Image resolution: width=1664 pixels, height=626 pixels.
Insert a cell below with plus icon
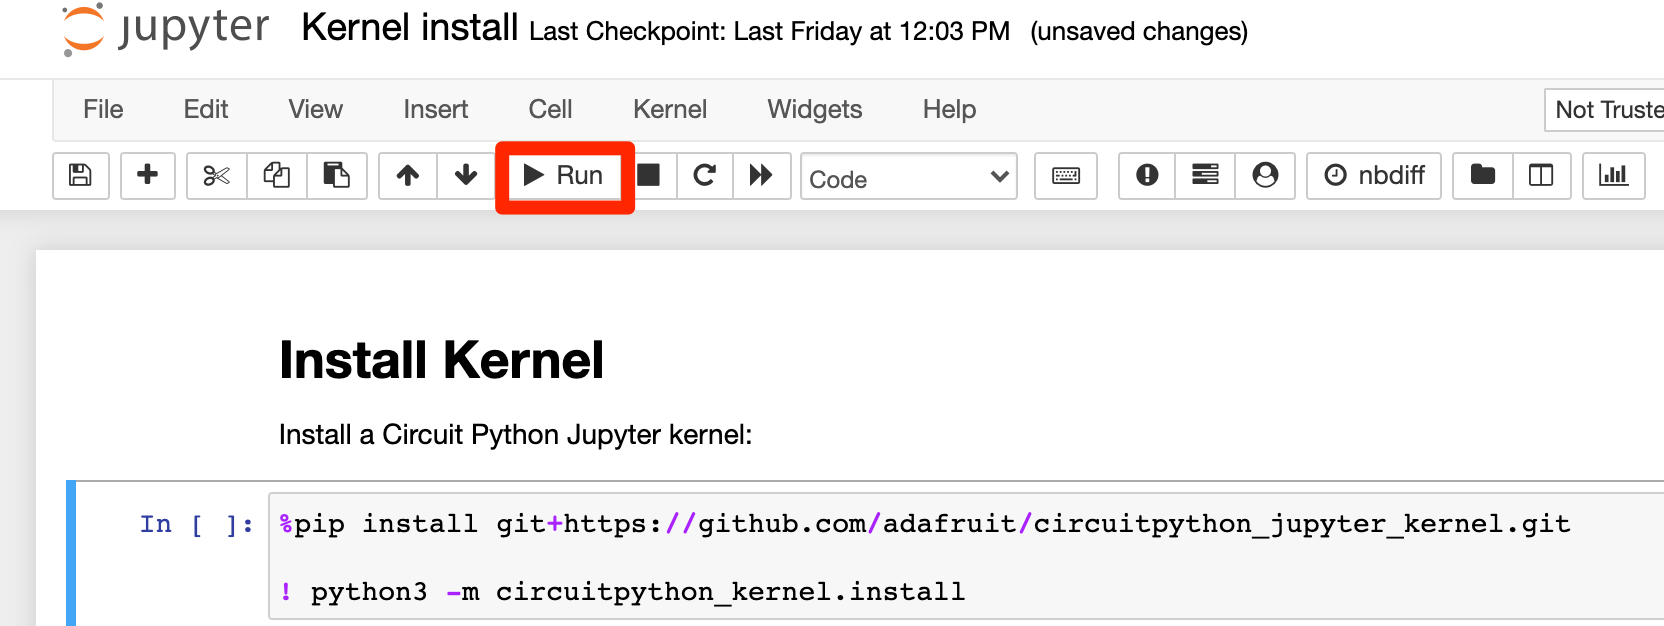(148, 176)
